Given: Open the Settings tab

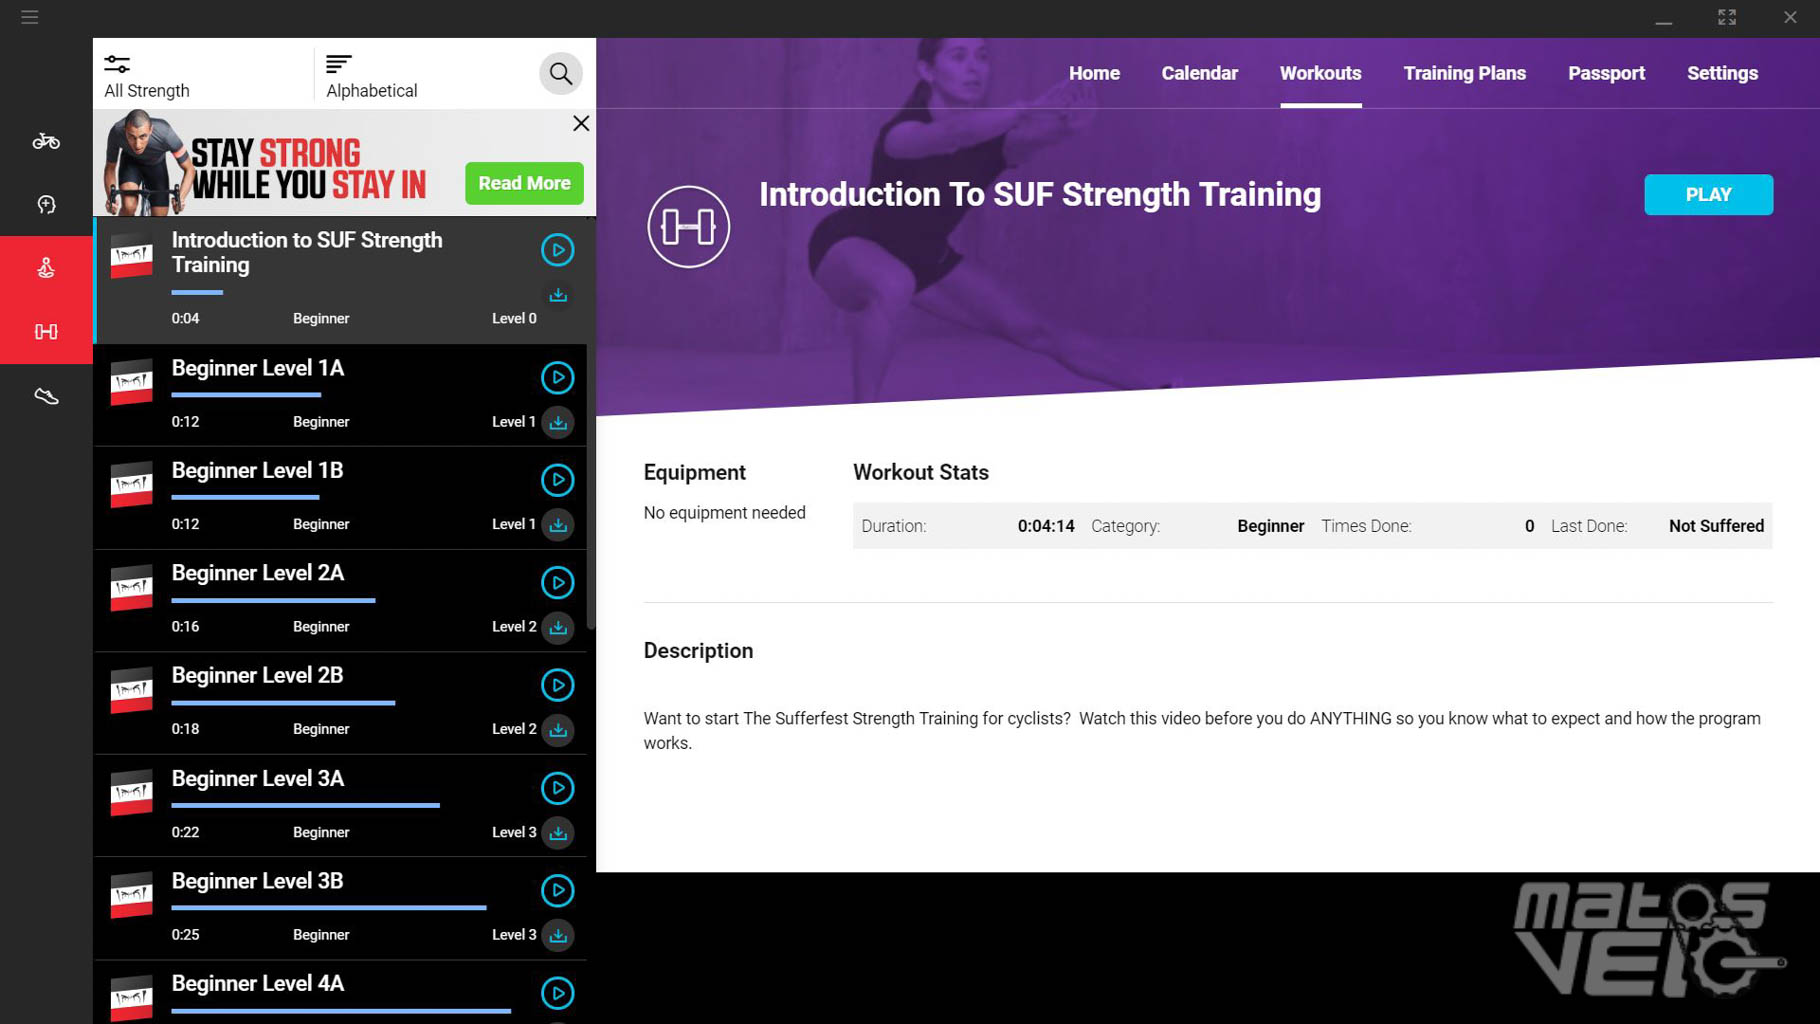Looking at the screenshot, I should pos(1722,73).
